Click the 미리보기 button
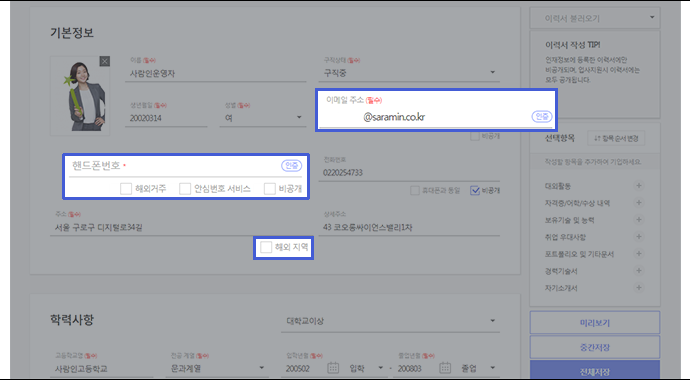 [x=595, y=323]
